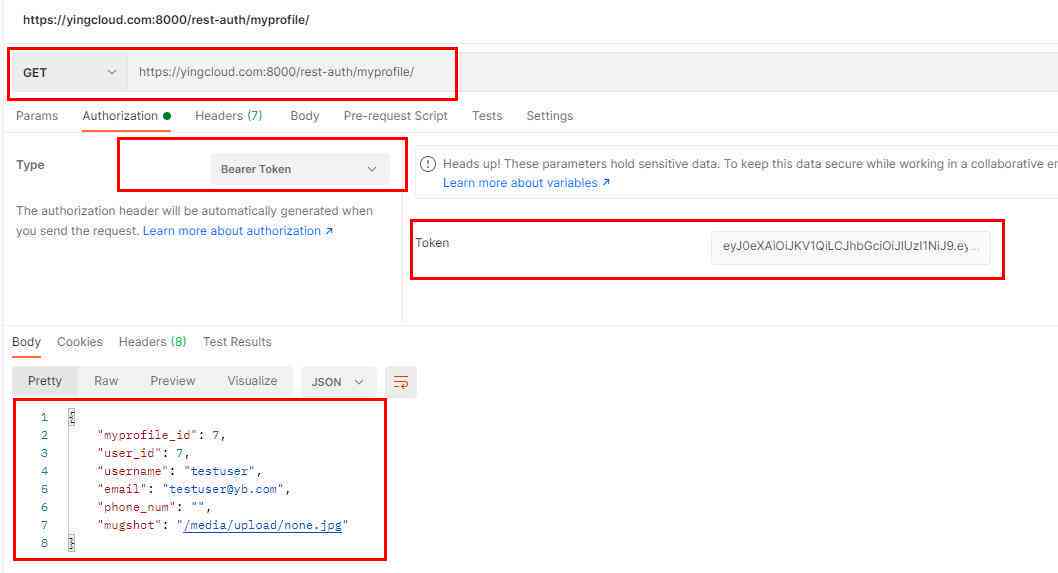Open the response Headers (8) tab
Screen dimensions: 1058x573
tap(152, 342)
